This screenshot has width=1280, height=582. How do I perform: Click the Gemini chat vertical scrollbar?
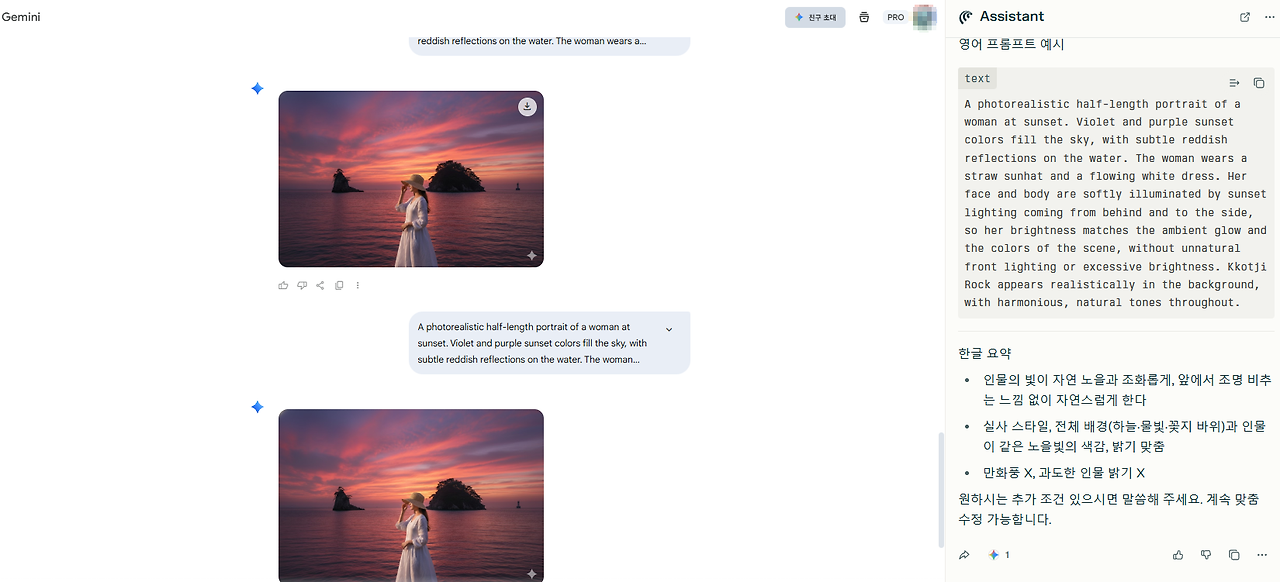940,490
